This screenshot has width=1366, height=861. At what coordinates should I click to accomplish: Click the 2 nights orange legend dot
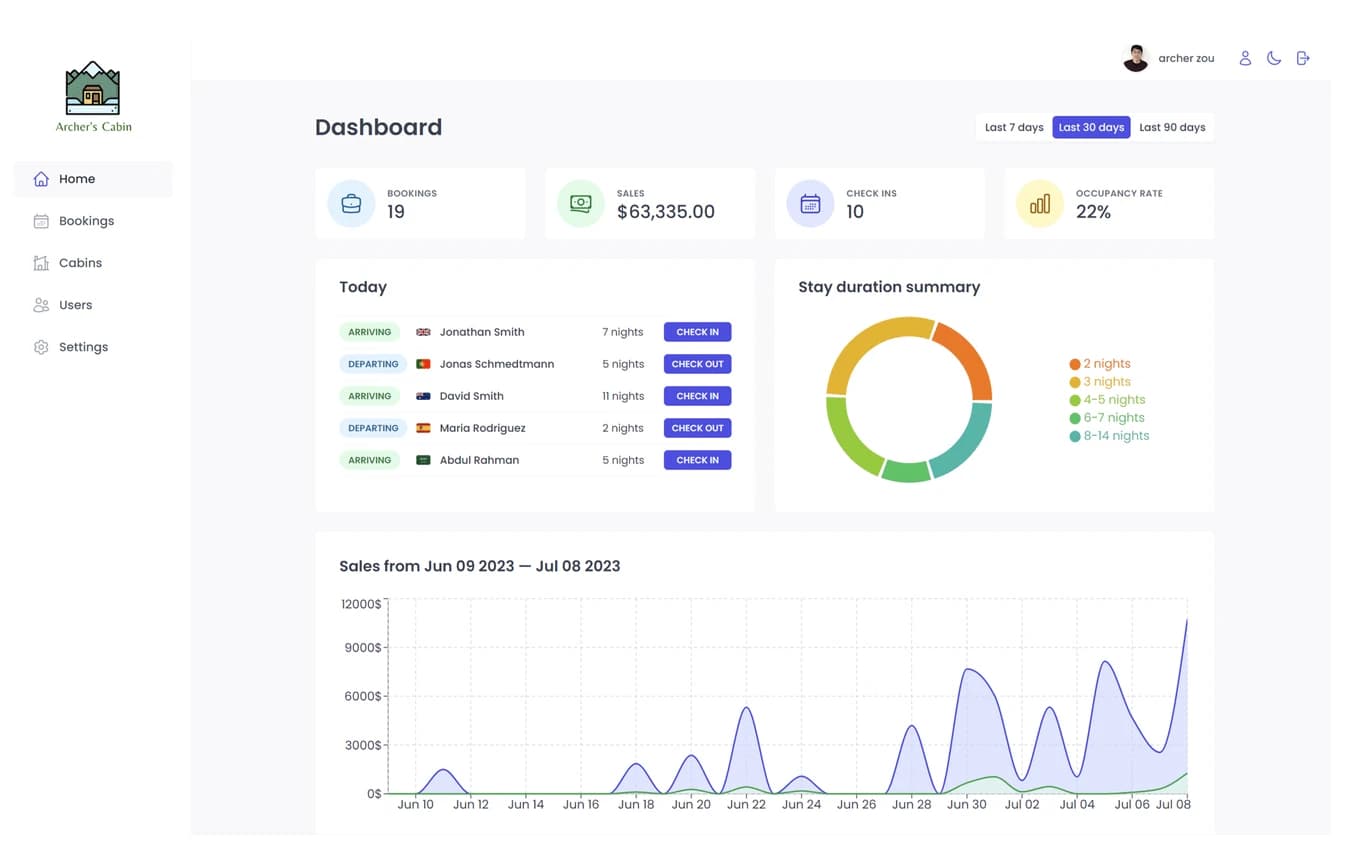(x=1075, y=364)
